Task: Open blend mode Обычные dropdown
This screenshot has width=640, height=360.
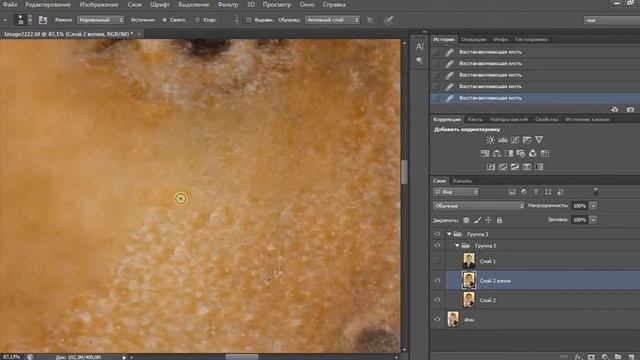Action: click(478, 206)
